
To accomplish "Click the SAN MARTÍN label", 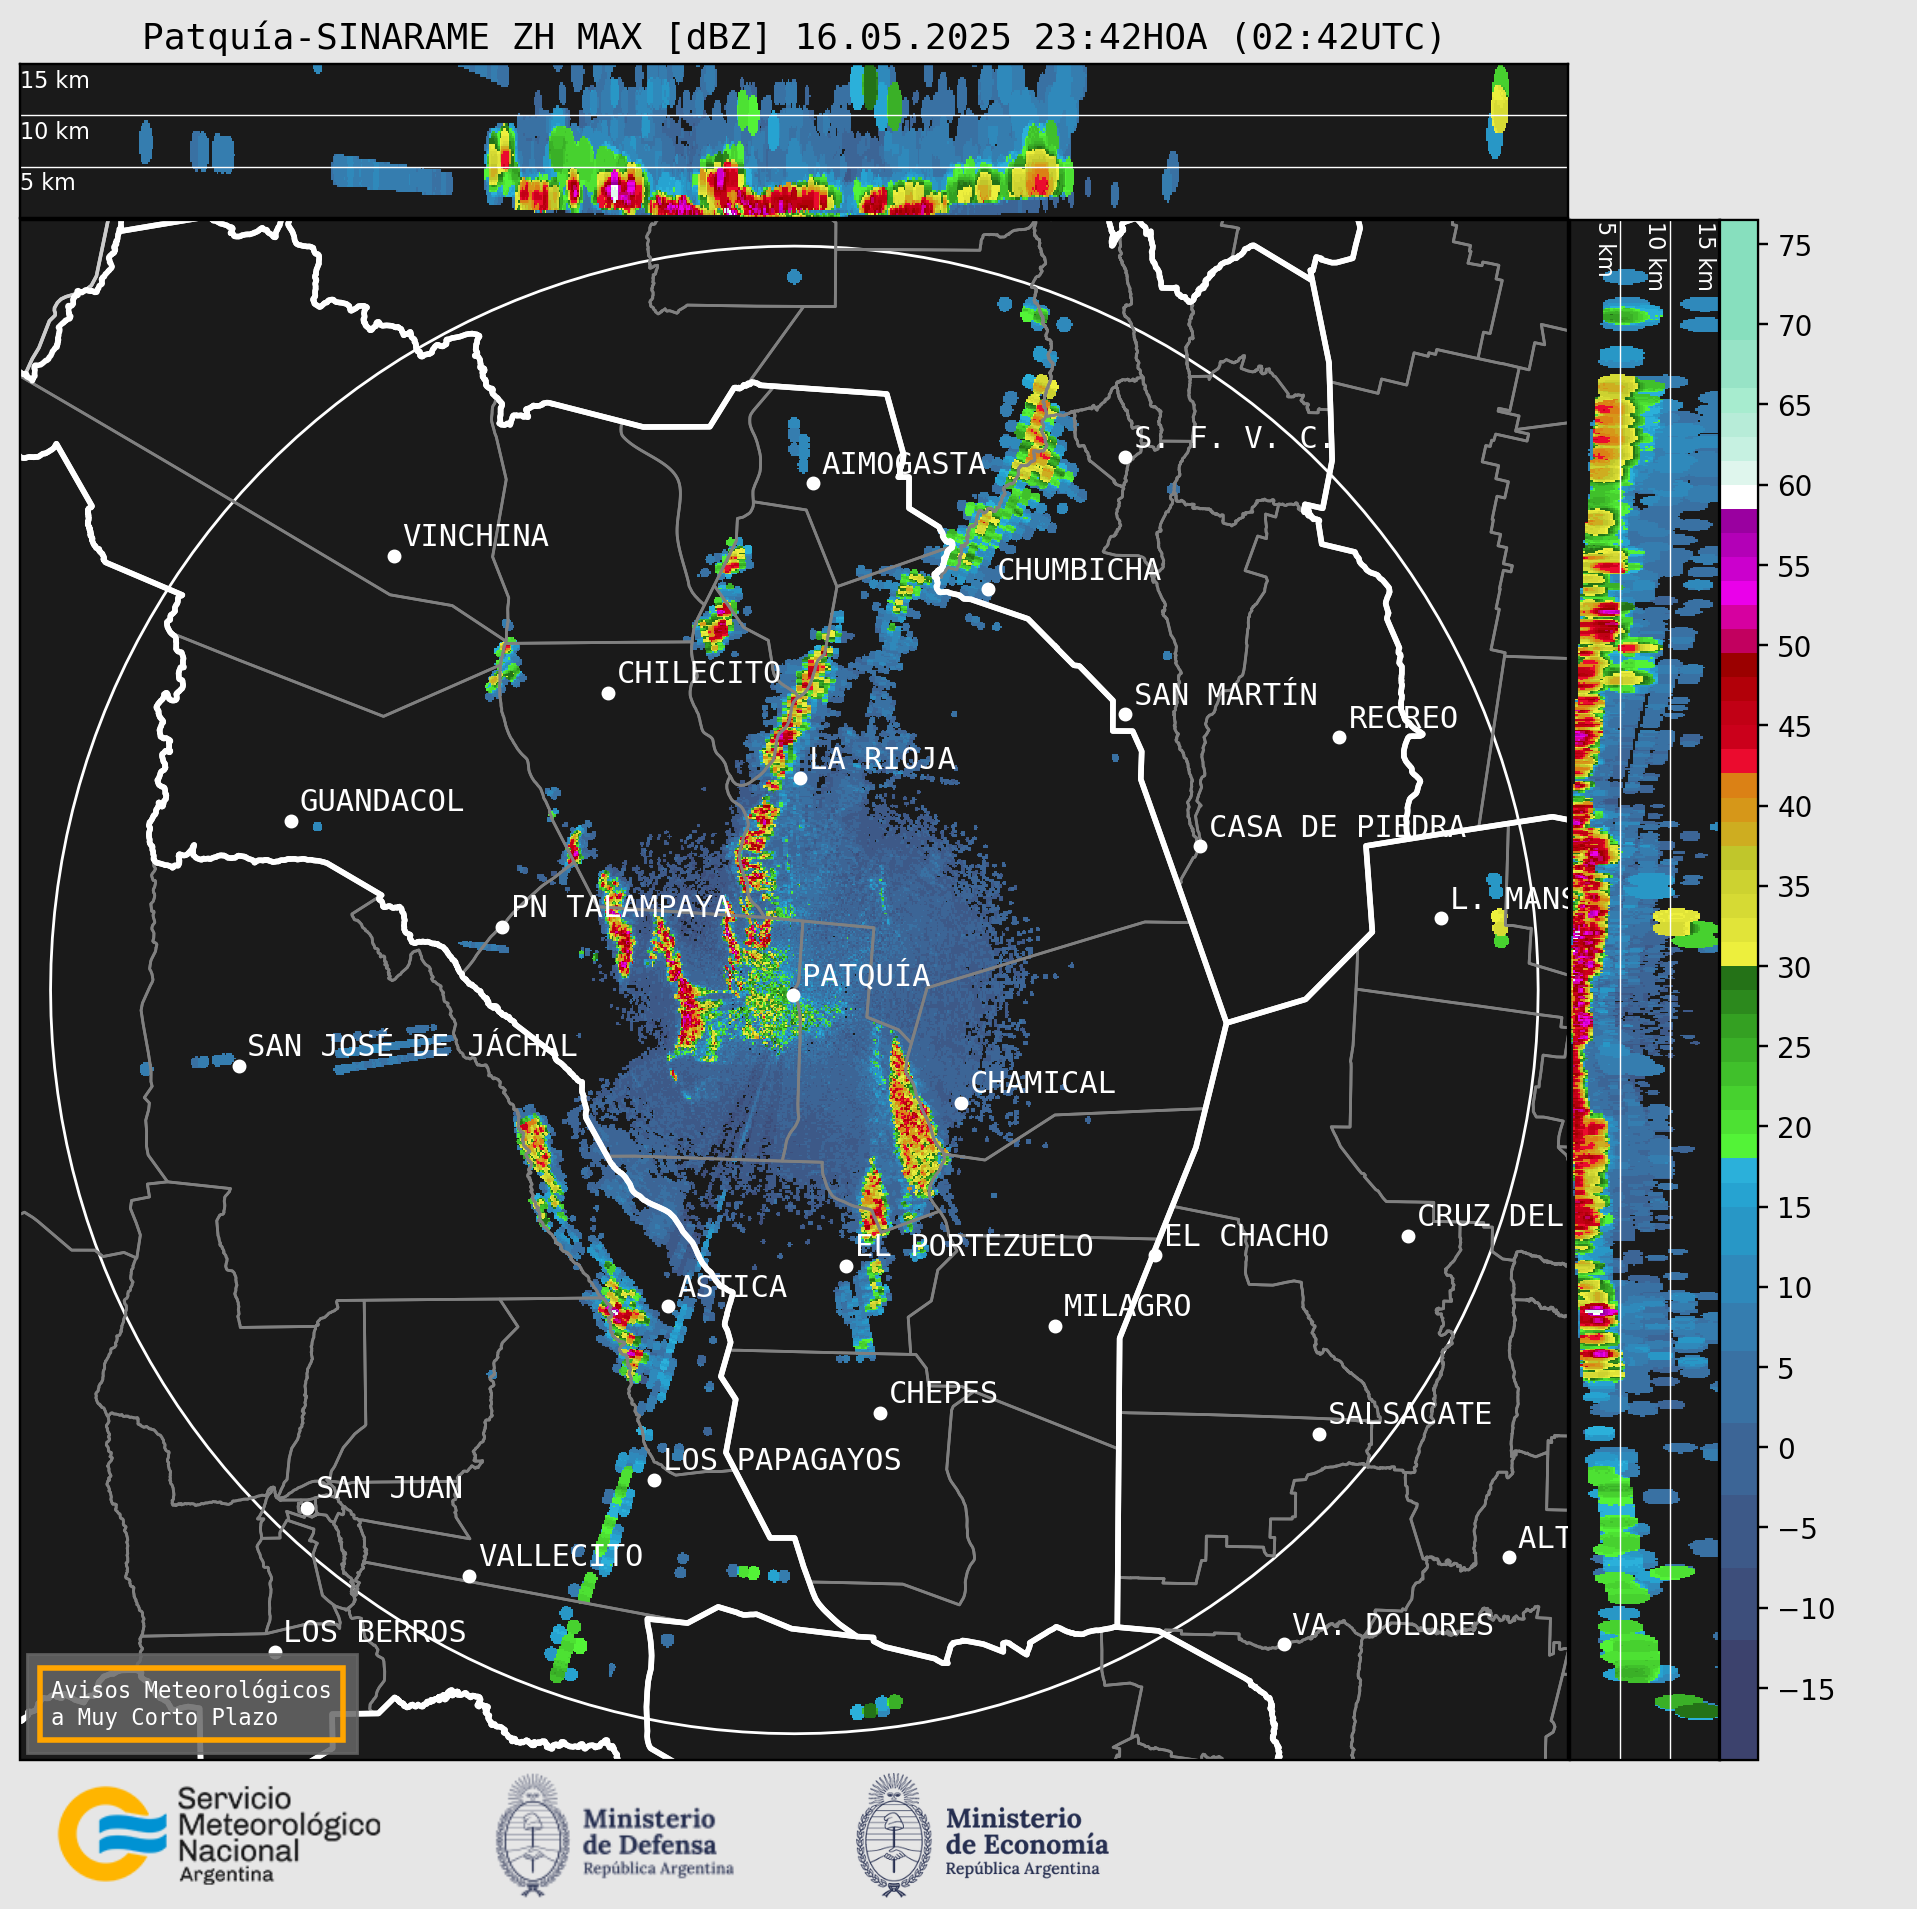I will point(1225,694).
